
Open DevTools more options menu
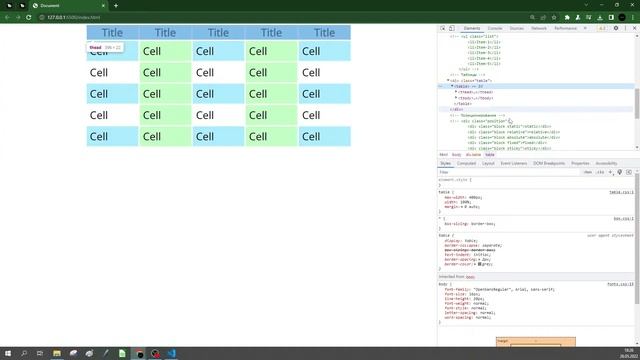(625, 28)
